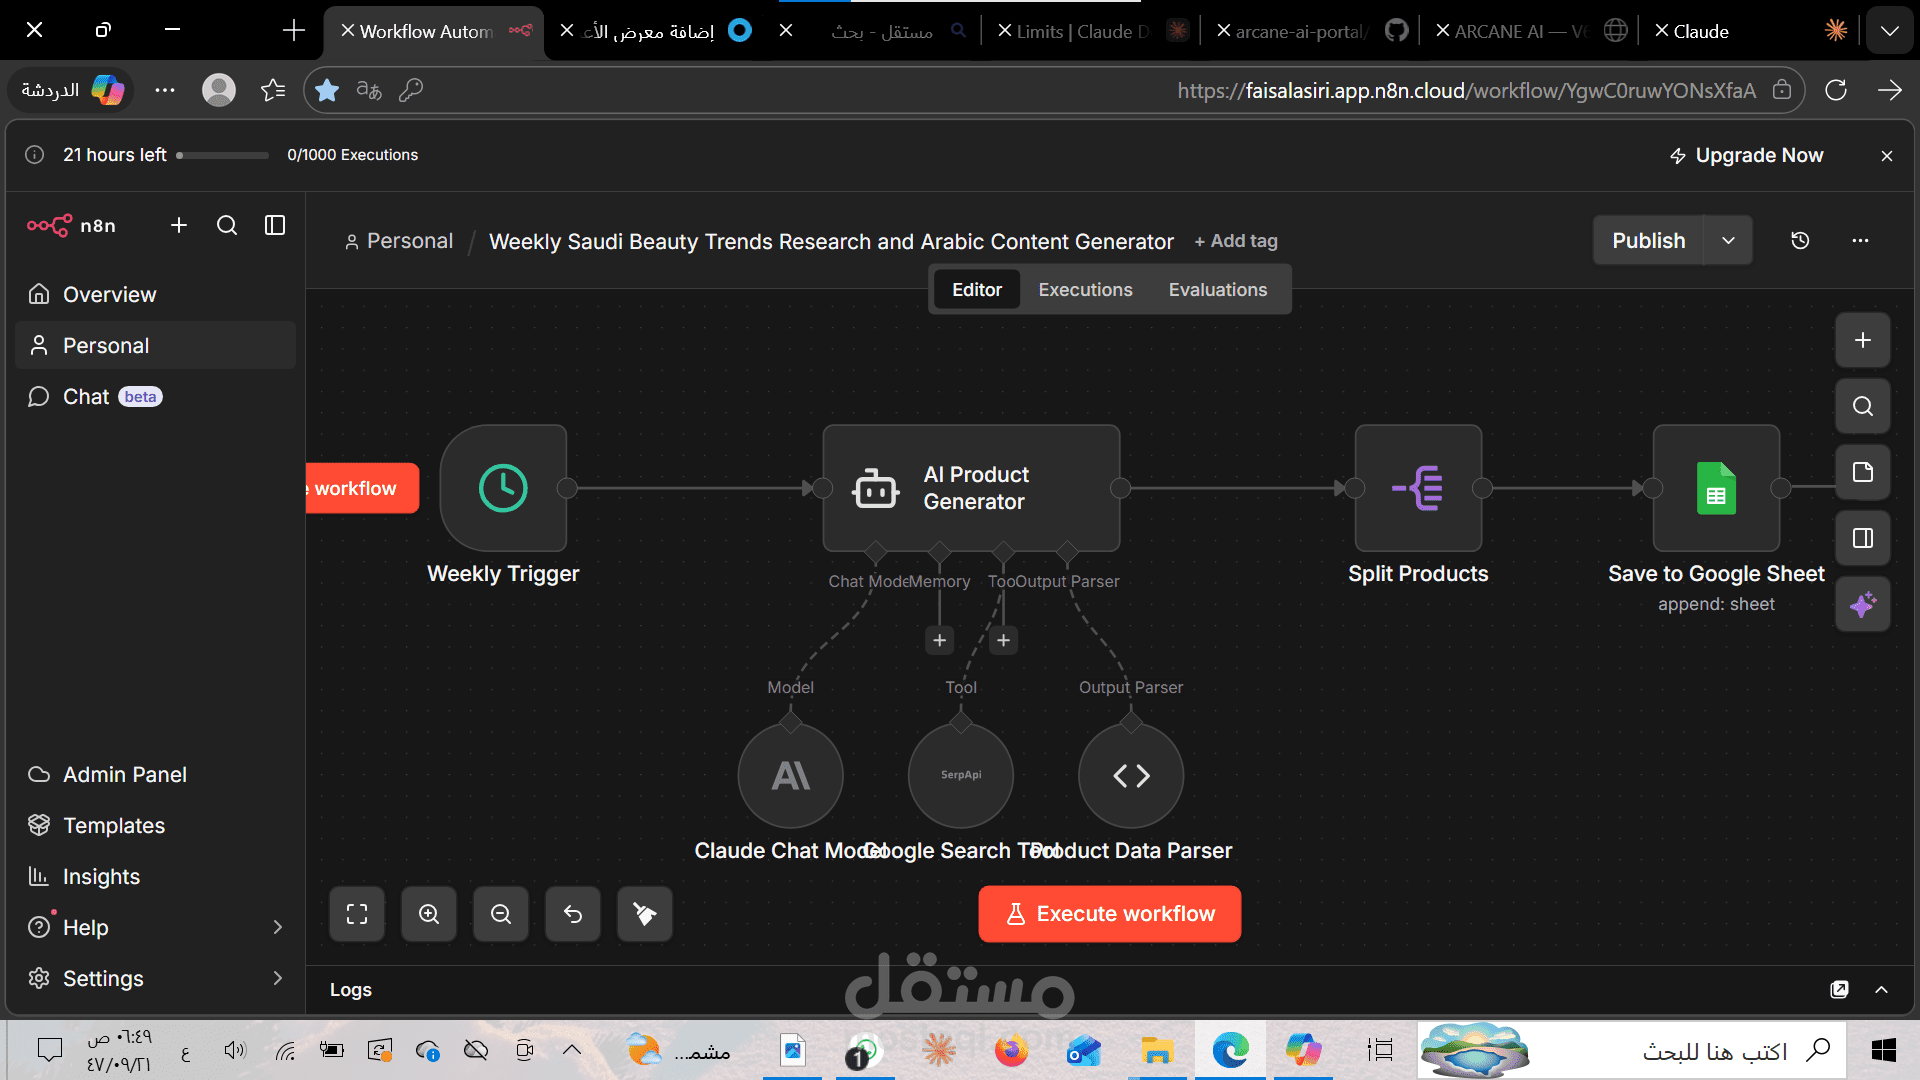Open workflow history clock icon

click(x=1800, y=240)
